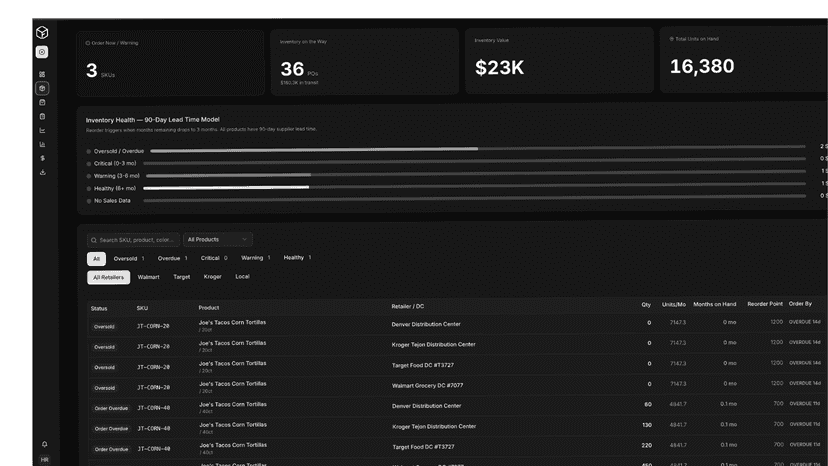Open notifications bell icon
The image size is (828, 466).
tap(44, 444)
